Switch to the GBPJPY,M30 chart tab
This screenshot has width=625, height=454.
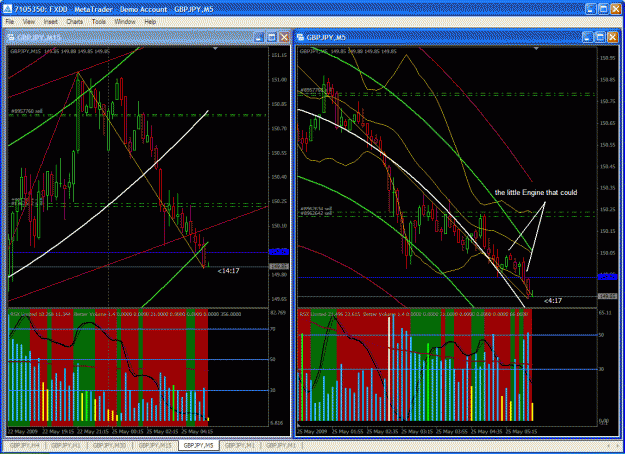[x=109, y=446]
